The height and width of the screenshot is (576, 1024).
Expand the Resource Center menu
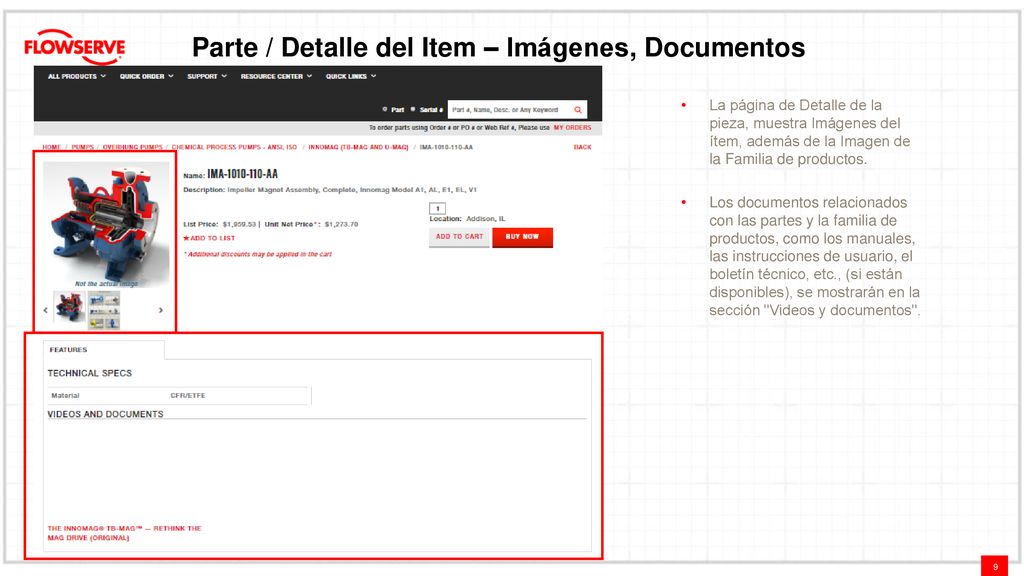click(x=276, y=76)
